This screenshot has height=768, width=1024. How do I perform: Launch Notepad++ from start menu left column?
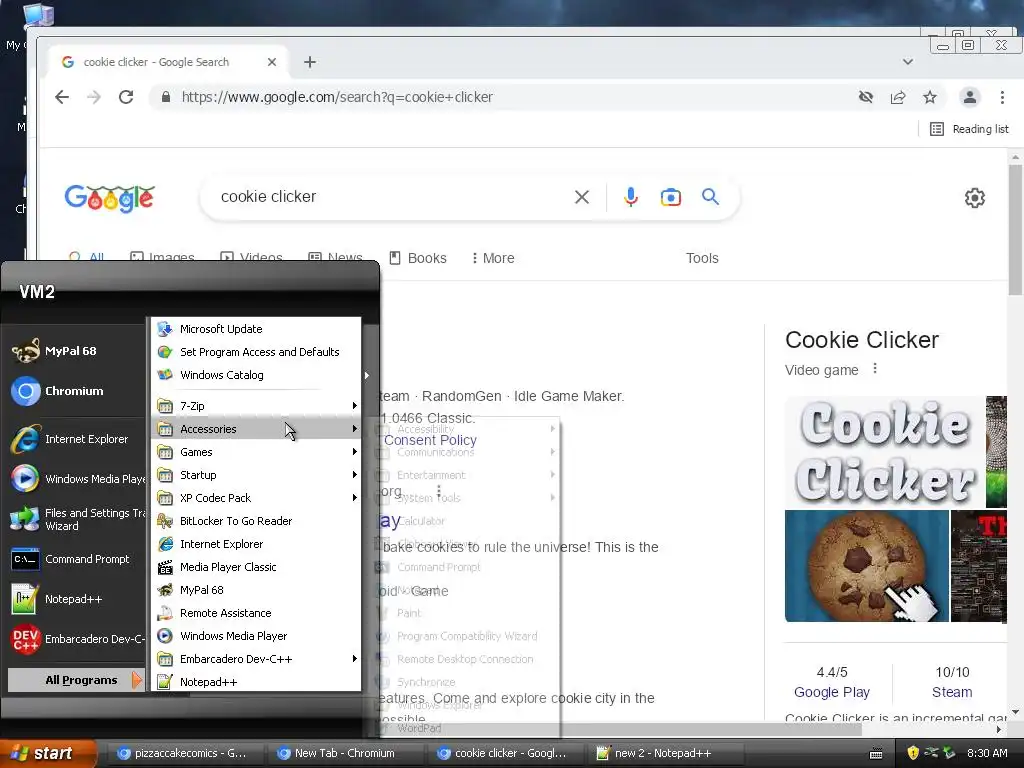(57, 599)
